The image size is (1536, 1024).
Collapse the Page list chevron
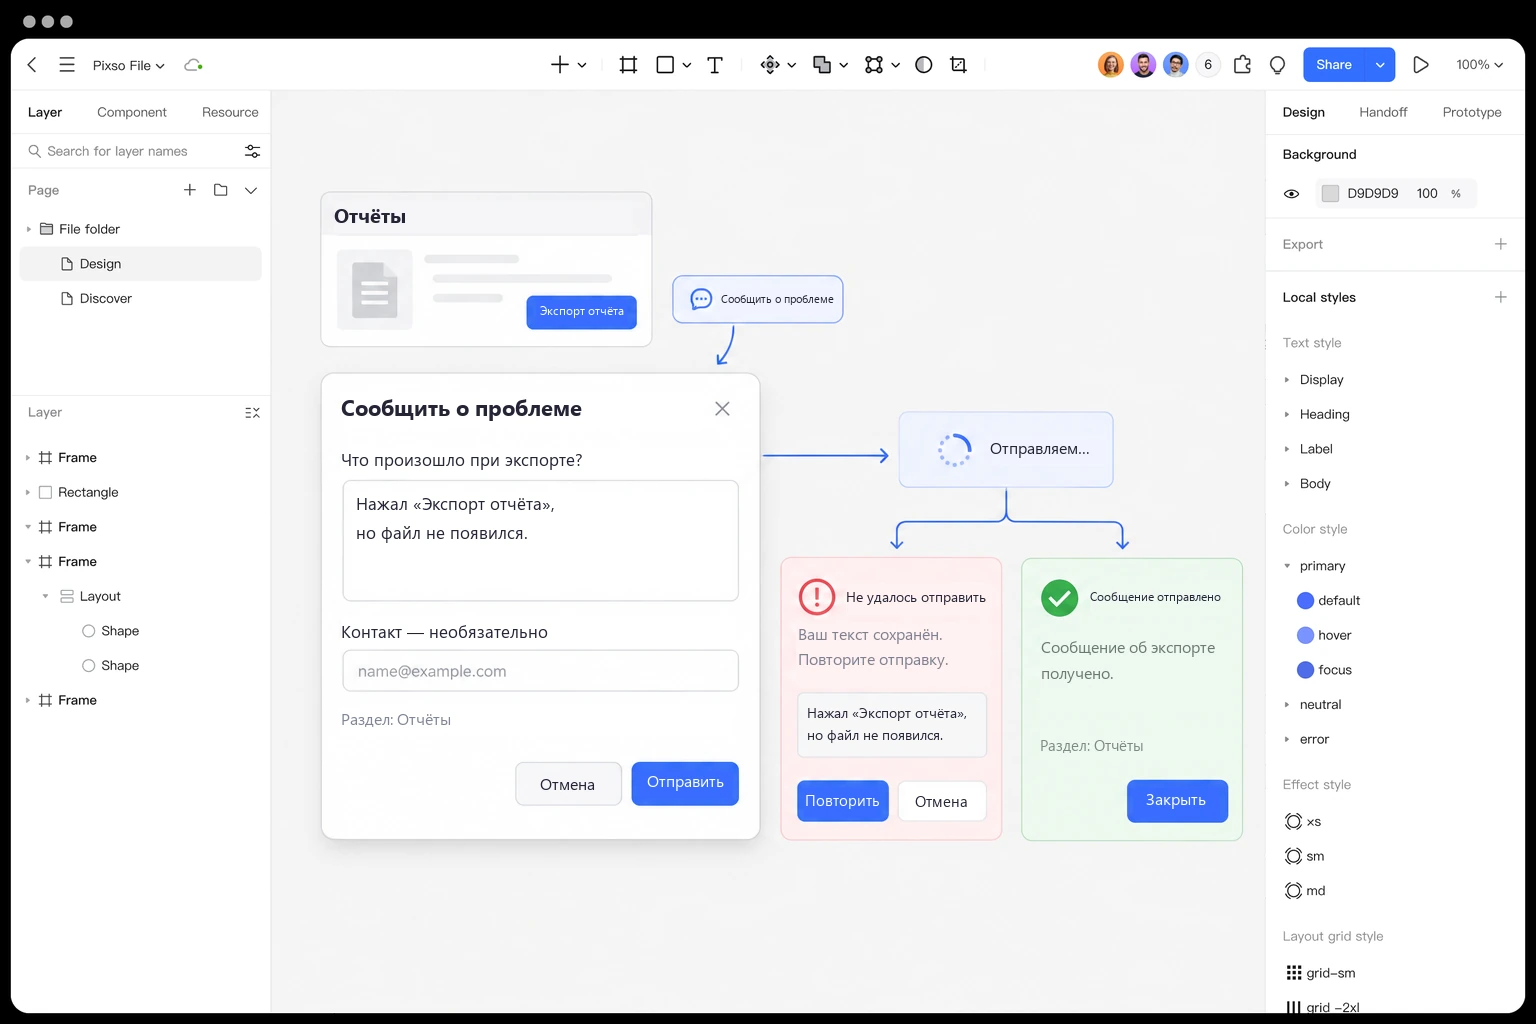pos(251,190)
